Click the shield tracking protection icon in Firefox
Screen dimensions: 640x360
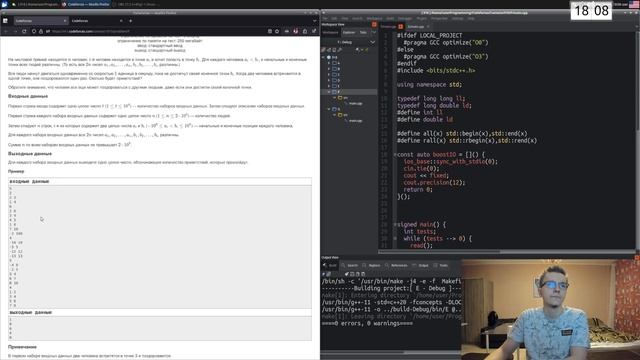tap(34, 31)
